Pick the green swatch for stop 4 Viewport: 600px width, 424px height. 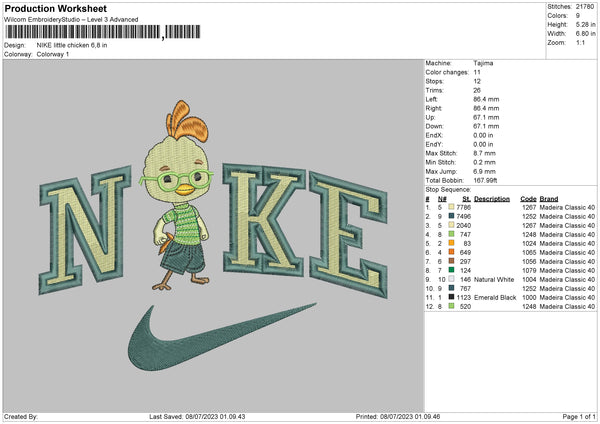click(x=451, y=234)
